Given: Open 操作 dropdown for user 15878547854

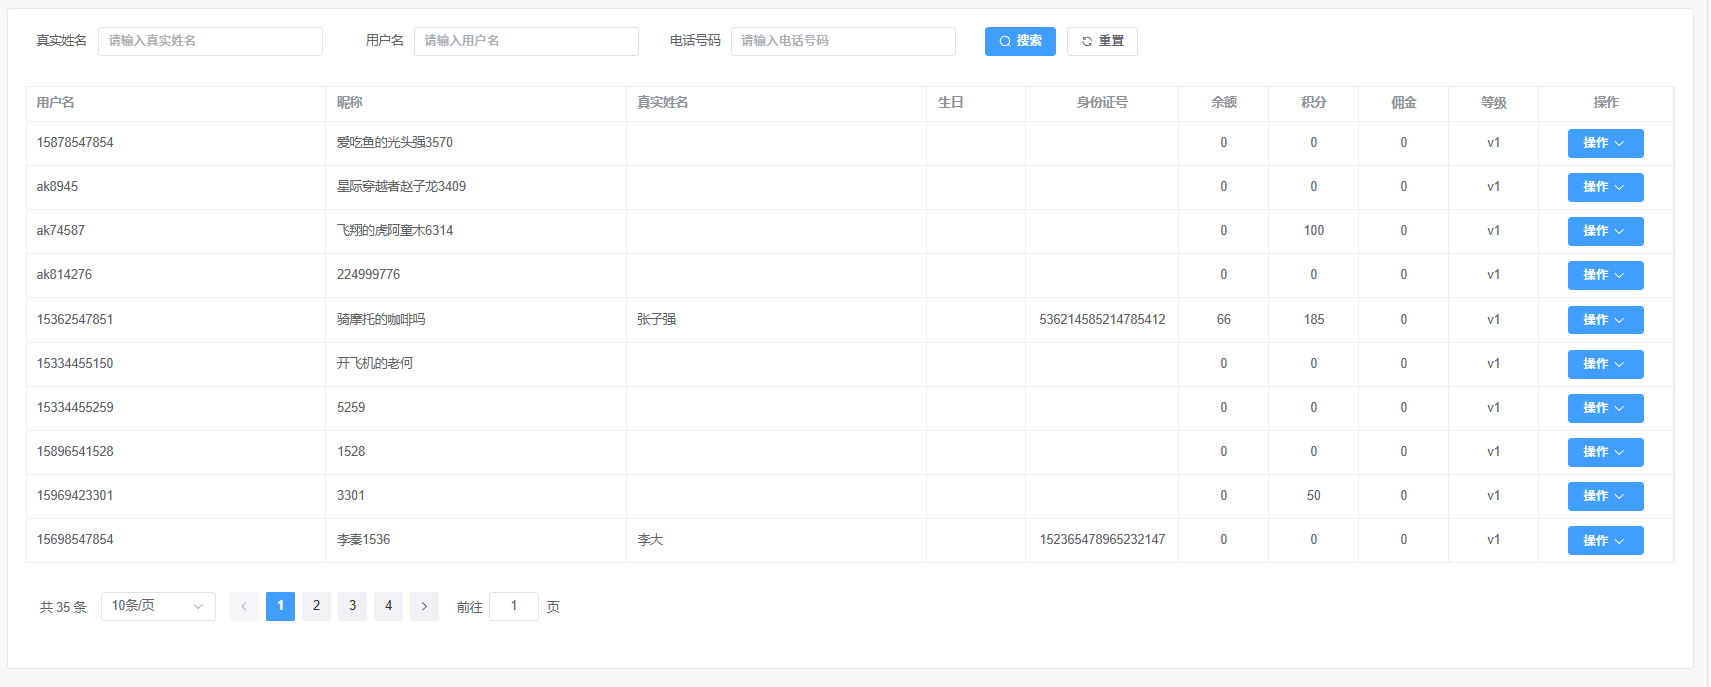Looking at the screenshot, I should pos(1604,143).
